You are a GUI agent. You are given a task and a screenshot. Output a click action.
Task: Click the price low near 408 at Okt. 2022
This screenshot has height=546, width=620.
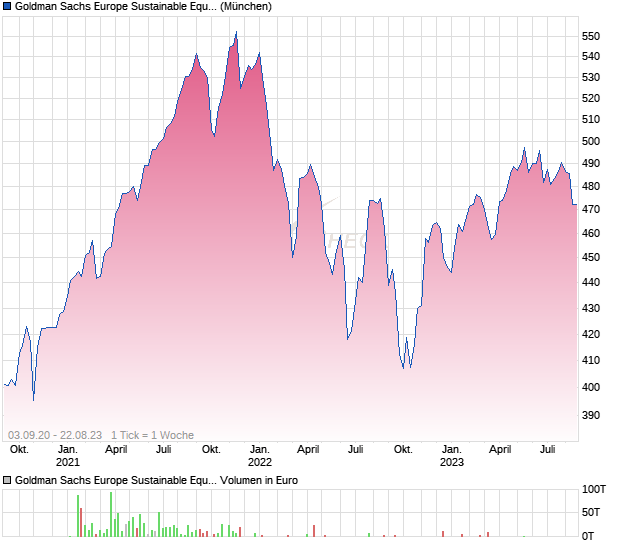[403, 368]
